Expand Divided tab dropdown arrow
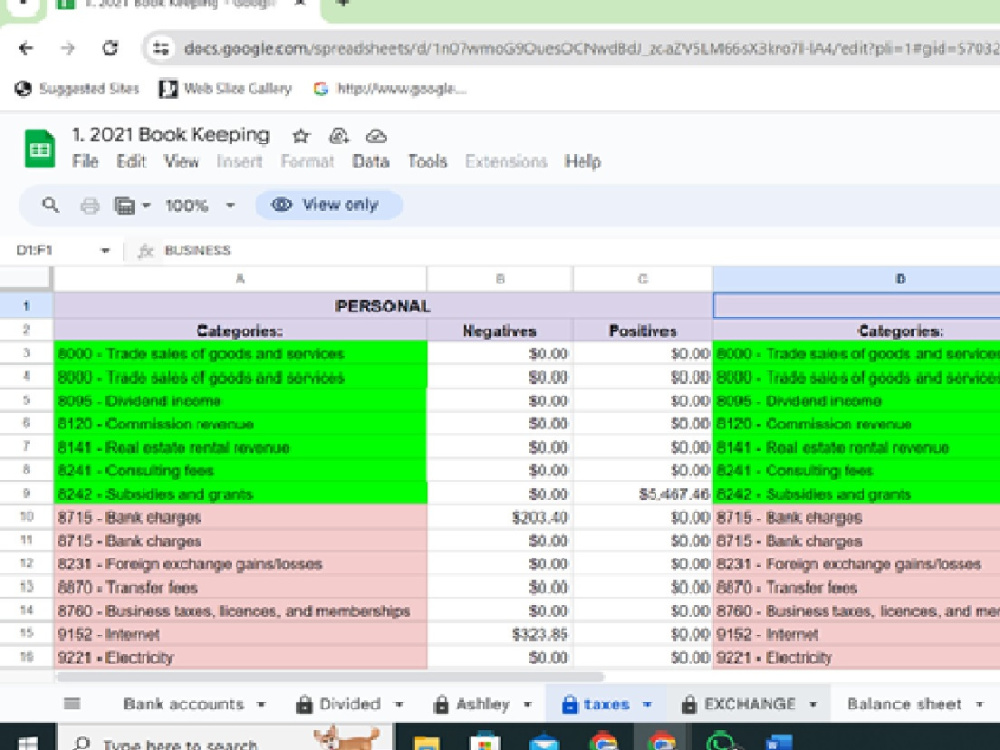 [399, 705]
